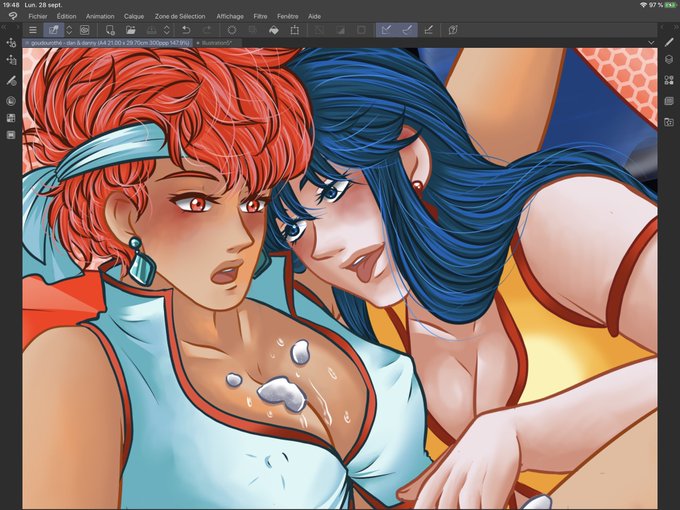The width and height of the screenshot is (680, 510).
Task: Toggle Snap to Special Ruler
Action: (407, 30)
